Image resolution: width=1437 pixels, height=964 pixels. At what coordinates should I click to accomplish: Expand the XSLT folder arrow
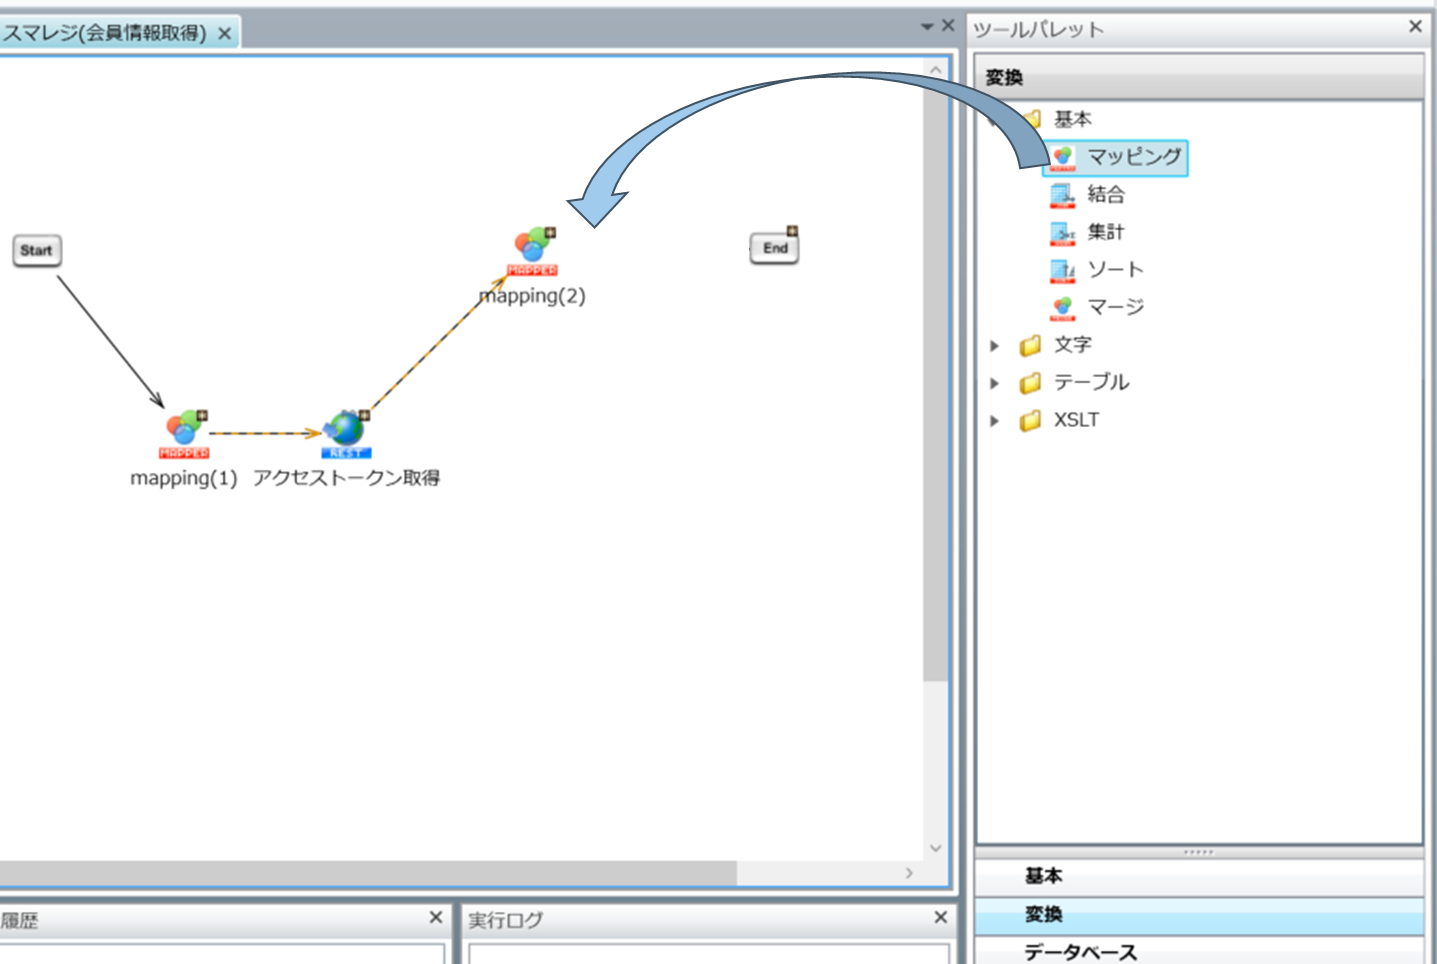pos(994,421)
